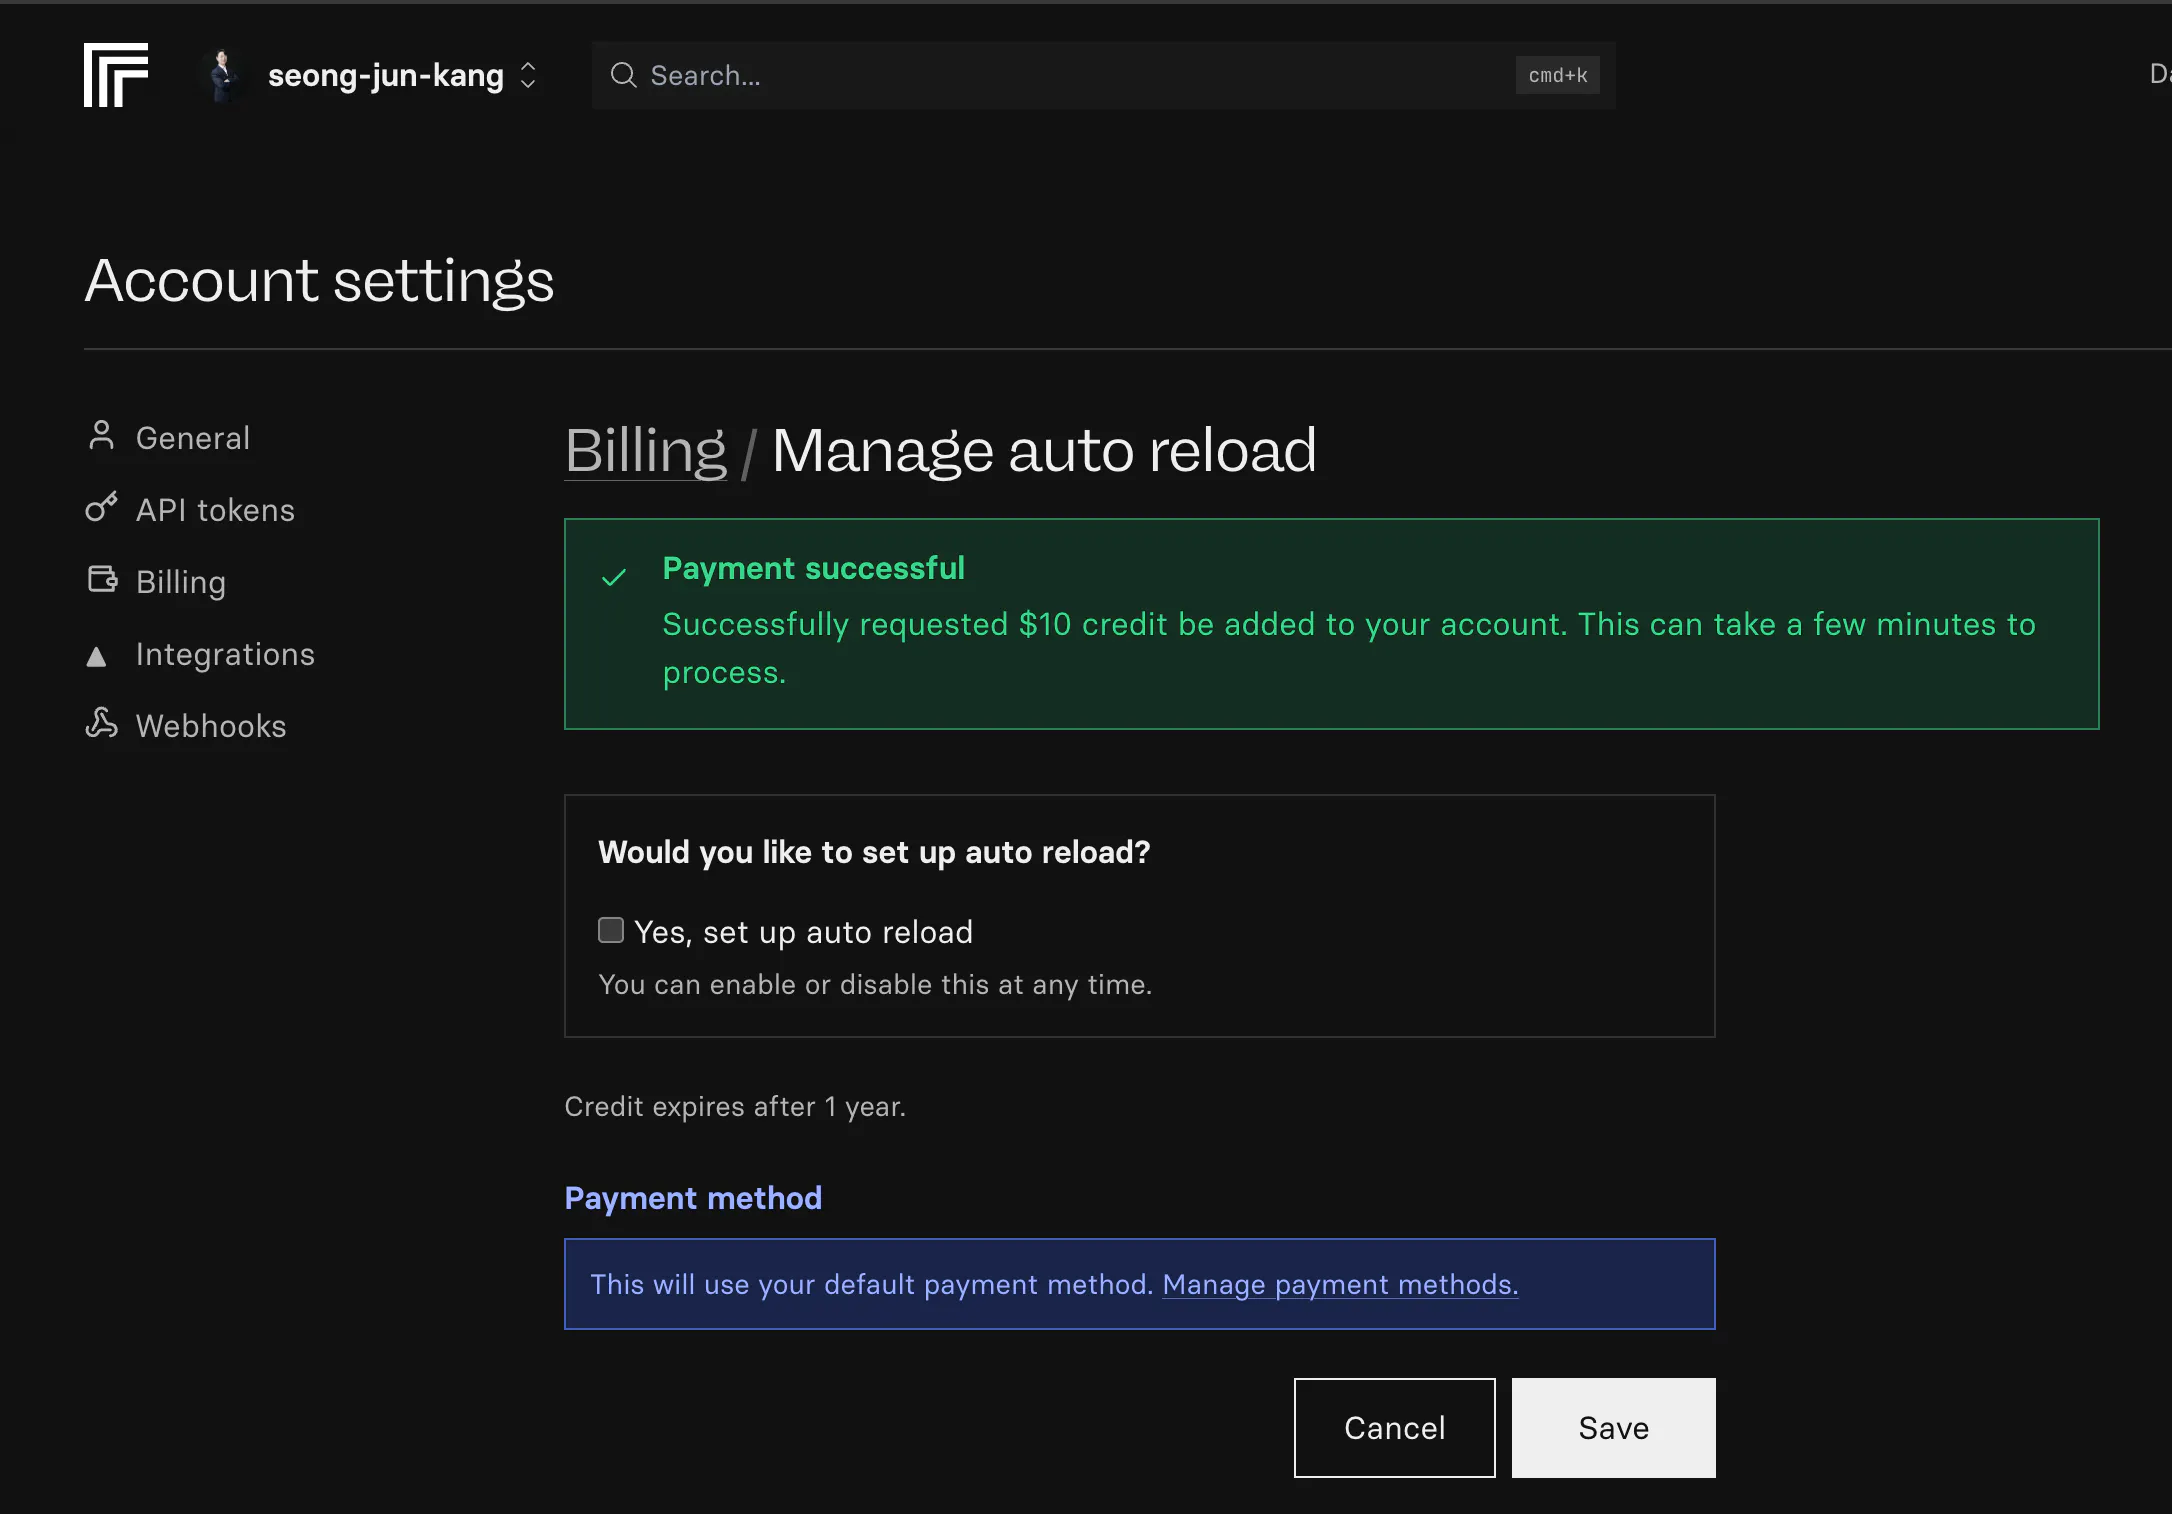Click the key icon next to API tokens
Viewport: 2172px width, 1514px height.
(101, 507)
